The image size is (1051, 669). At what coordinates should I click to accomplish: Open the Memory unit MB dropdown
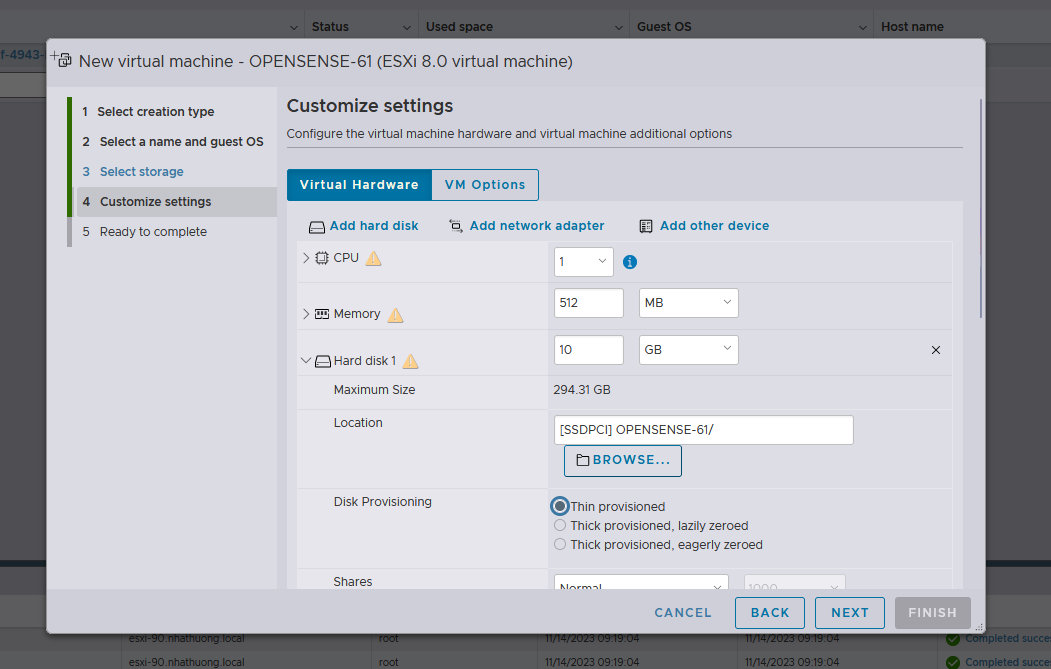[x=688, y=303]
